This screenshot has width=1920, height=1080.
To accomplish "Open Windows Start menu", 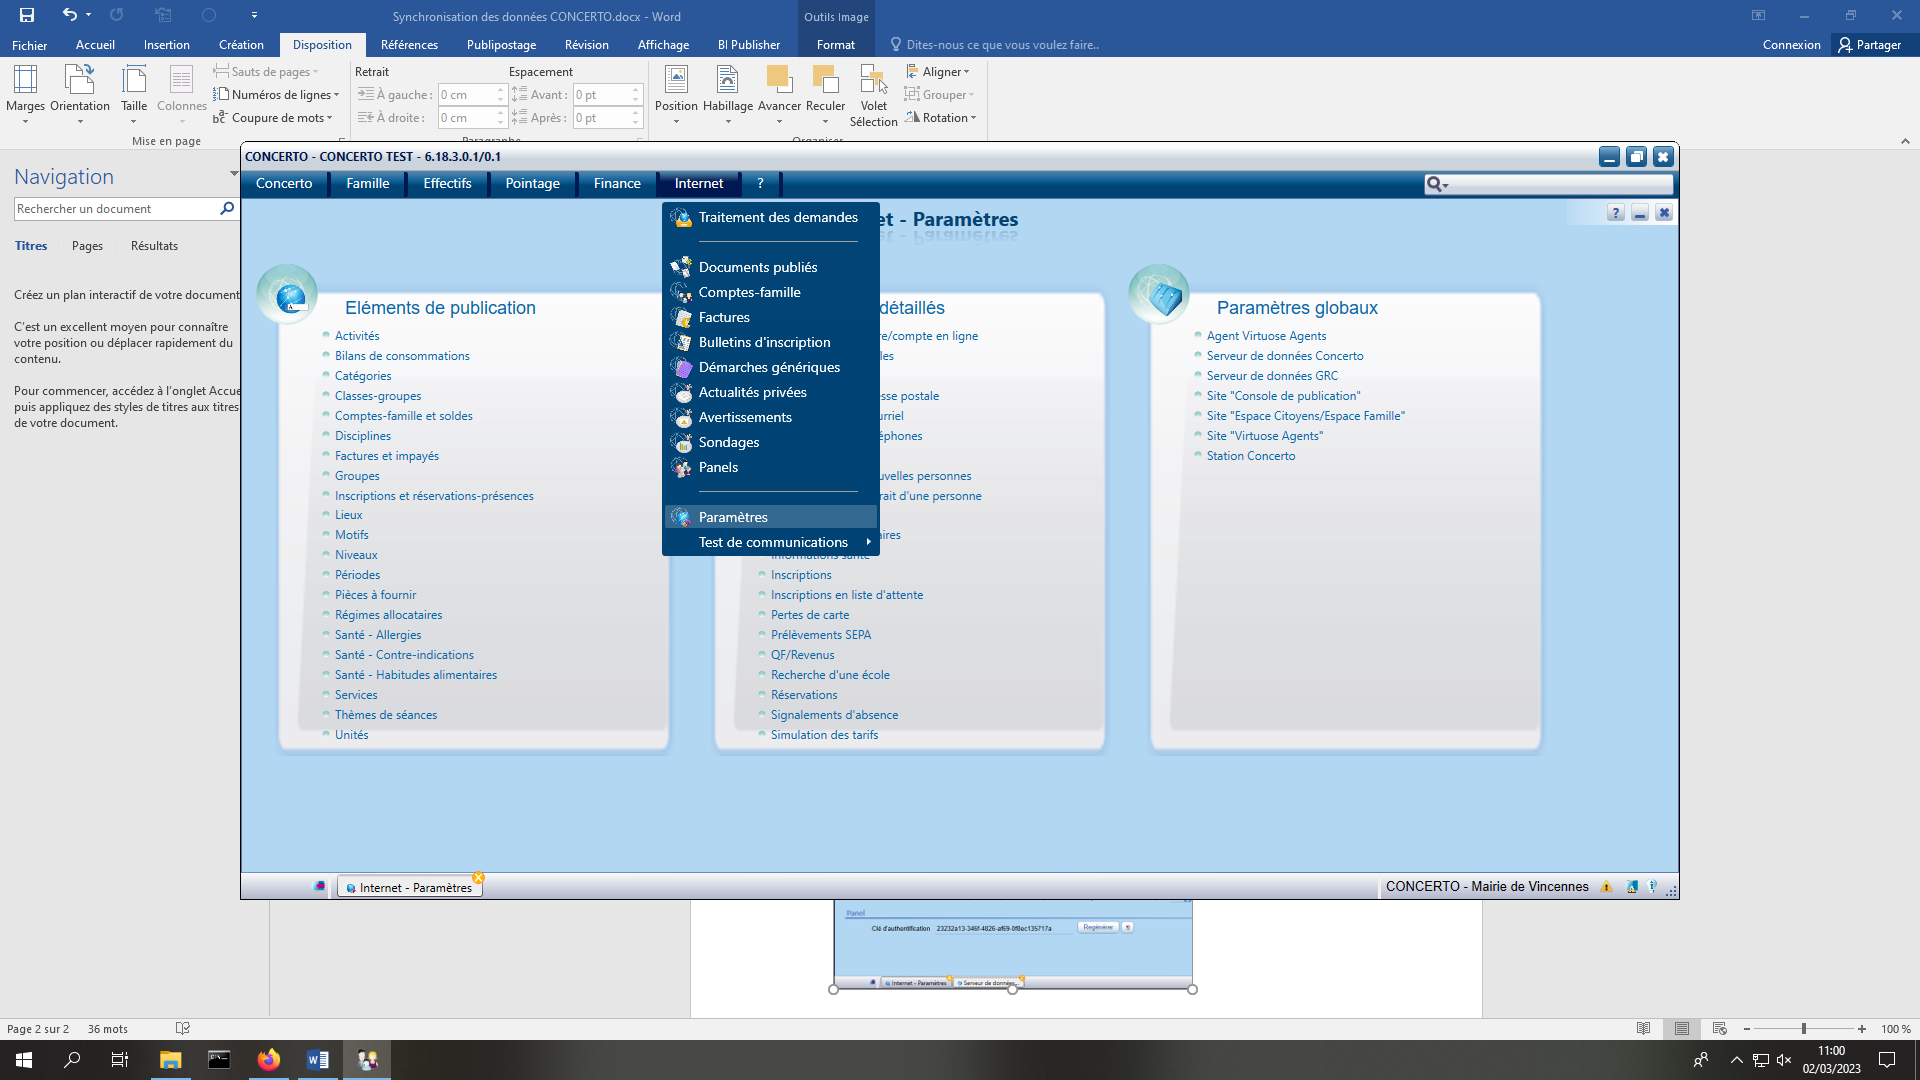I will click(24, 1060).
